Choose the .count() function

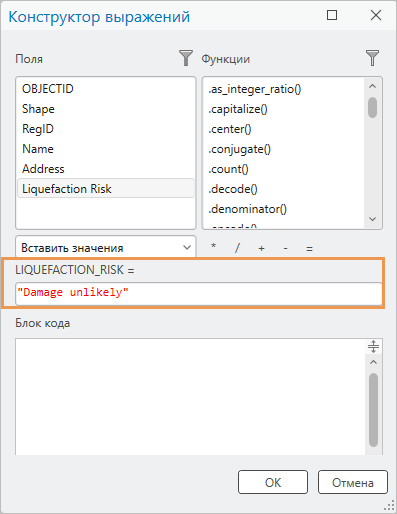228,169
